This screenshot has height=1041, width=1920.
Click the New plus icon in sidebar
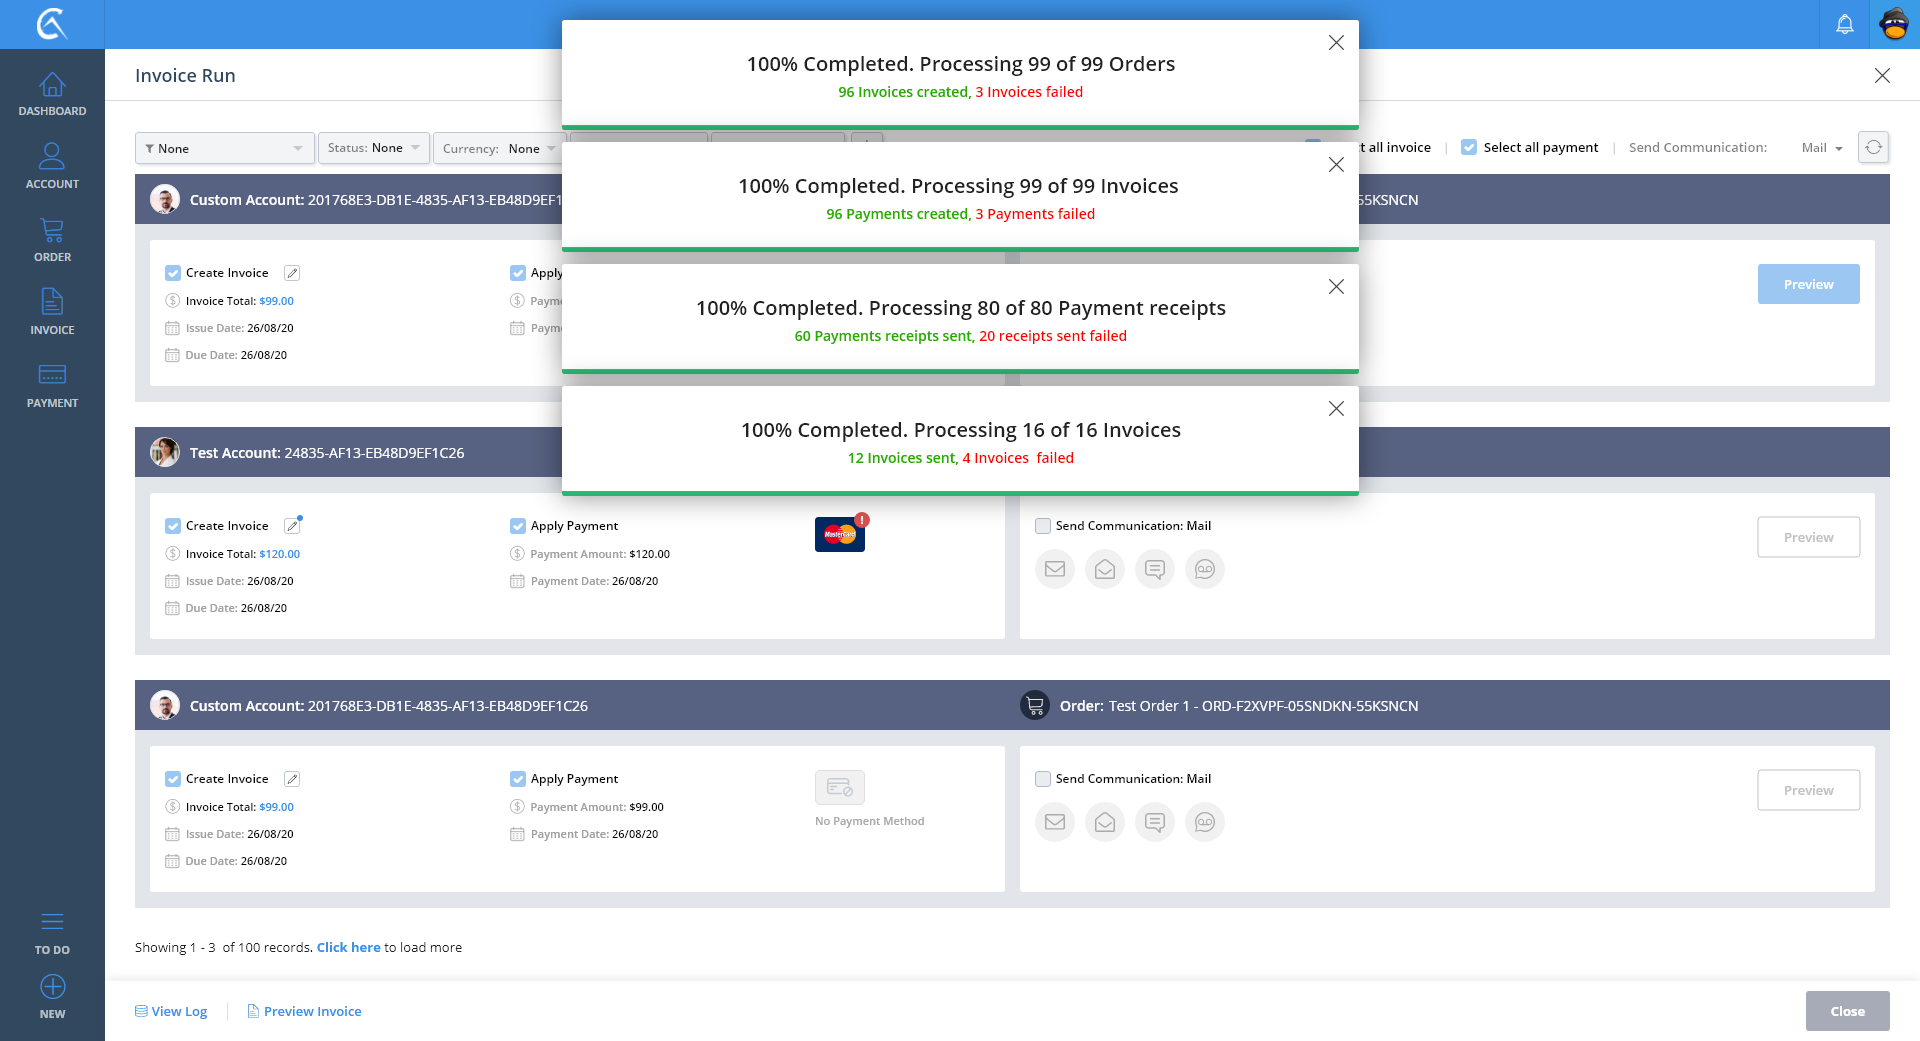(52, 987)
